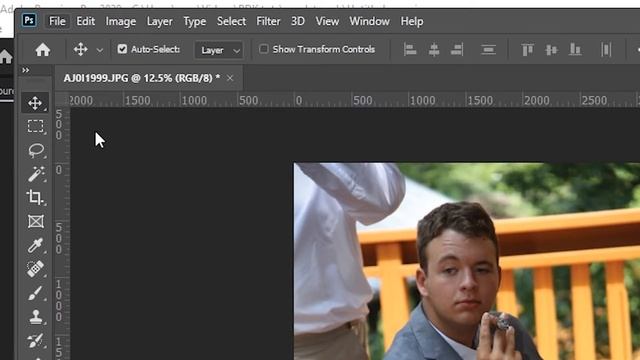
Task: Open the Layer/Group auto-select dropdown
Action: tap(219, 50)
